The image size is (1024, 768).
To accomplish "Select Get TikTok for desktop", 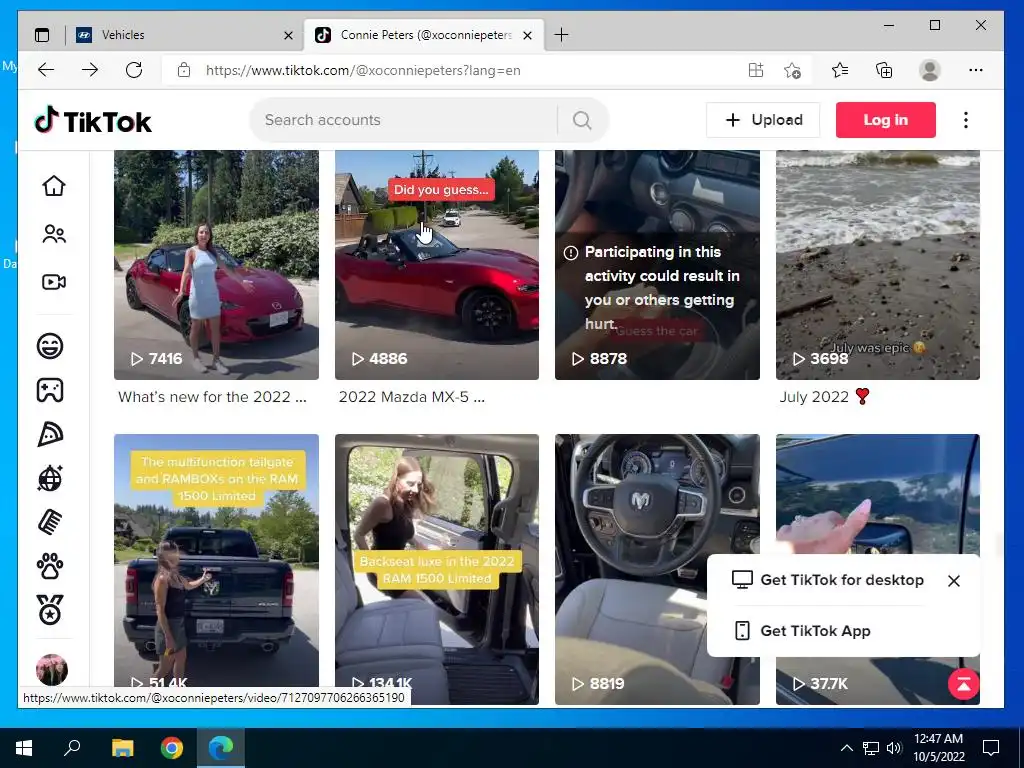I will (x=828, y=580).
